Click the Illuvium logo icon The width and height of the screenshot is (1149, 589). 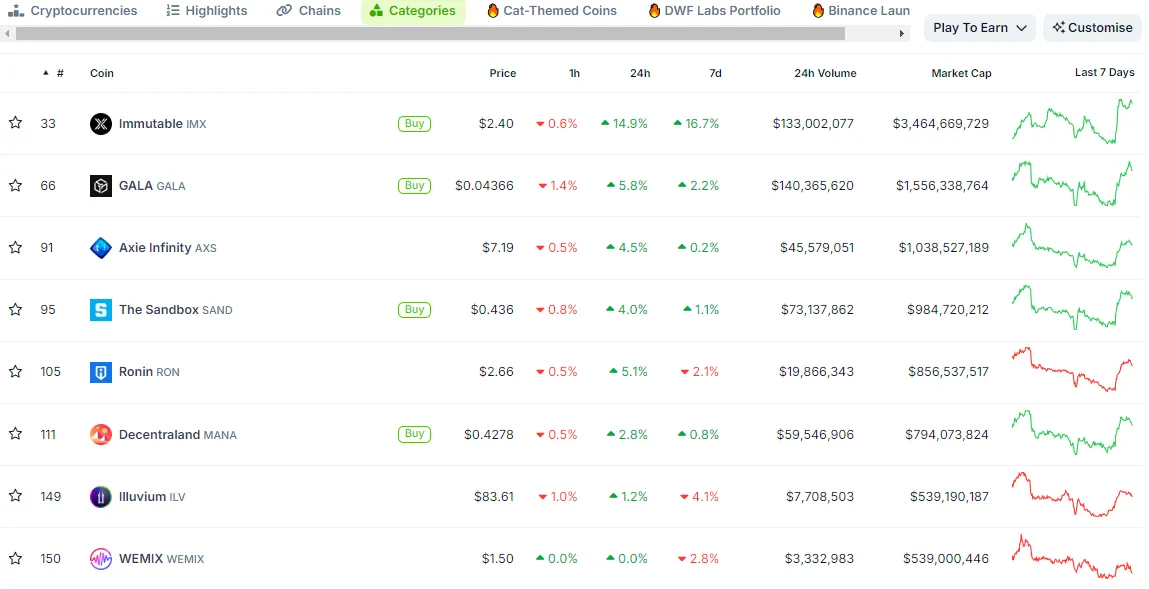(100, 497)
